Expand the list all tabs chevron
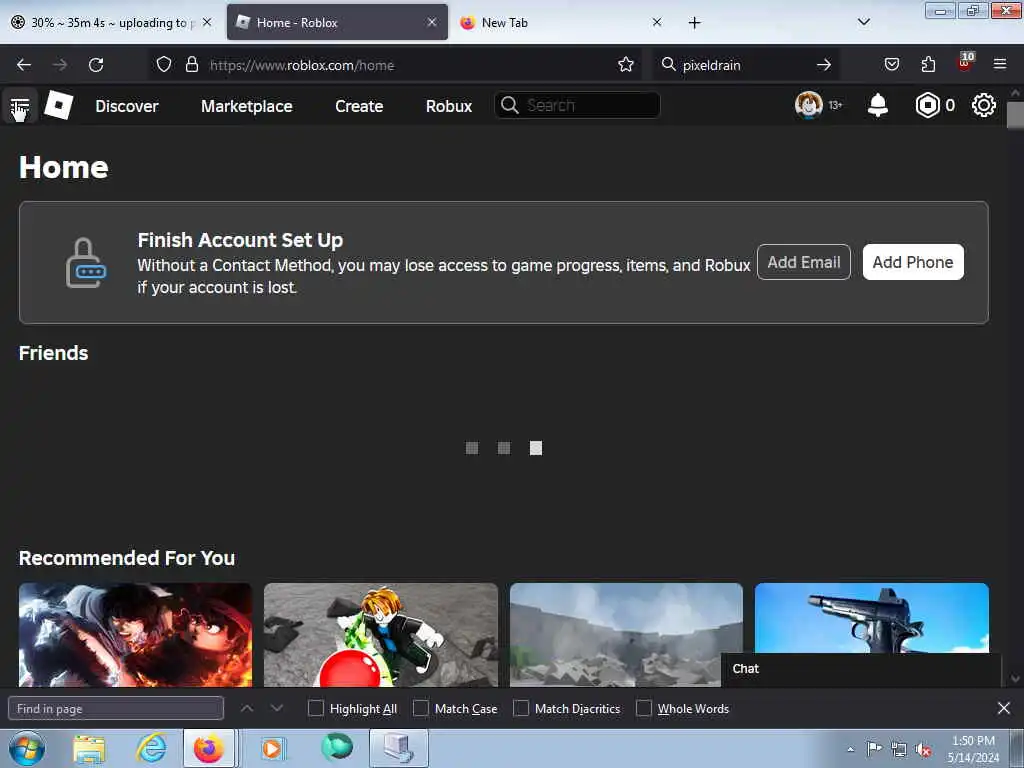 [864, 22]
